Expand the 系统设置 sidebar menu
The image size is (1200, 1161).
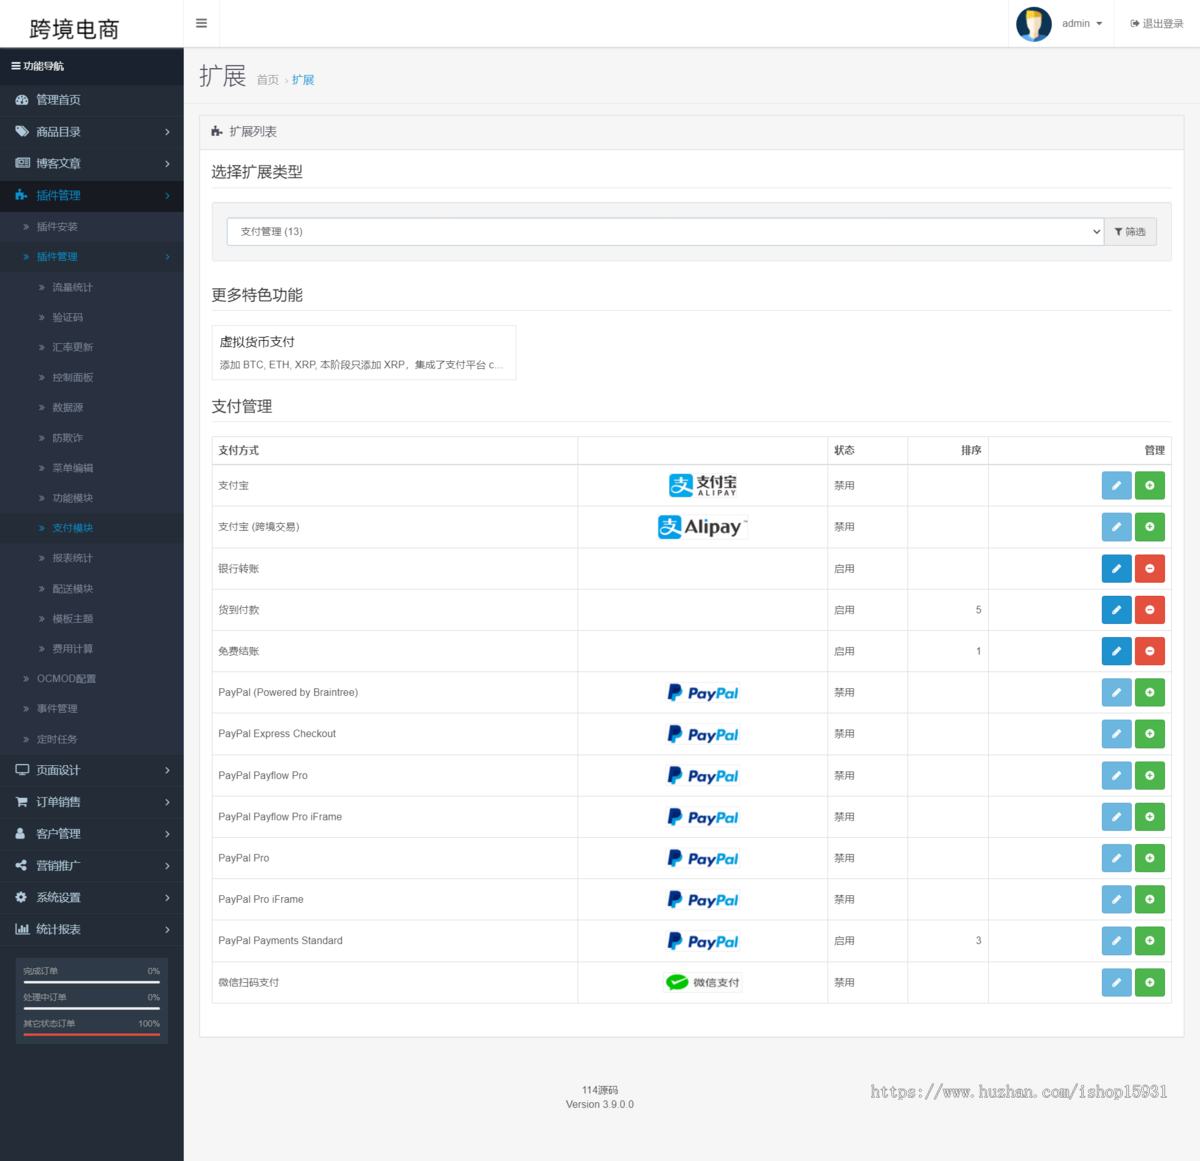[92, 898]
